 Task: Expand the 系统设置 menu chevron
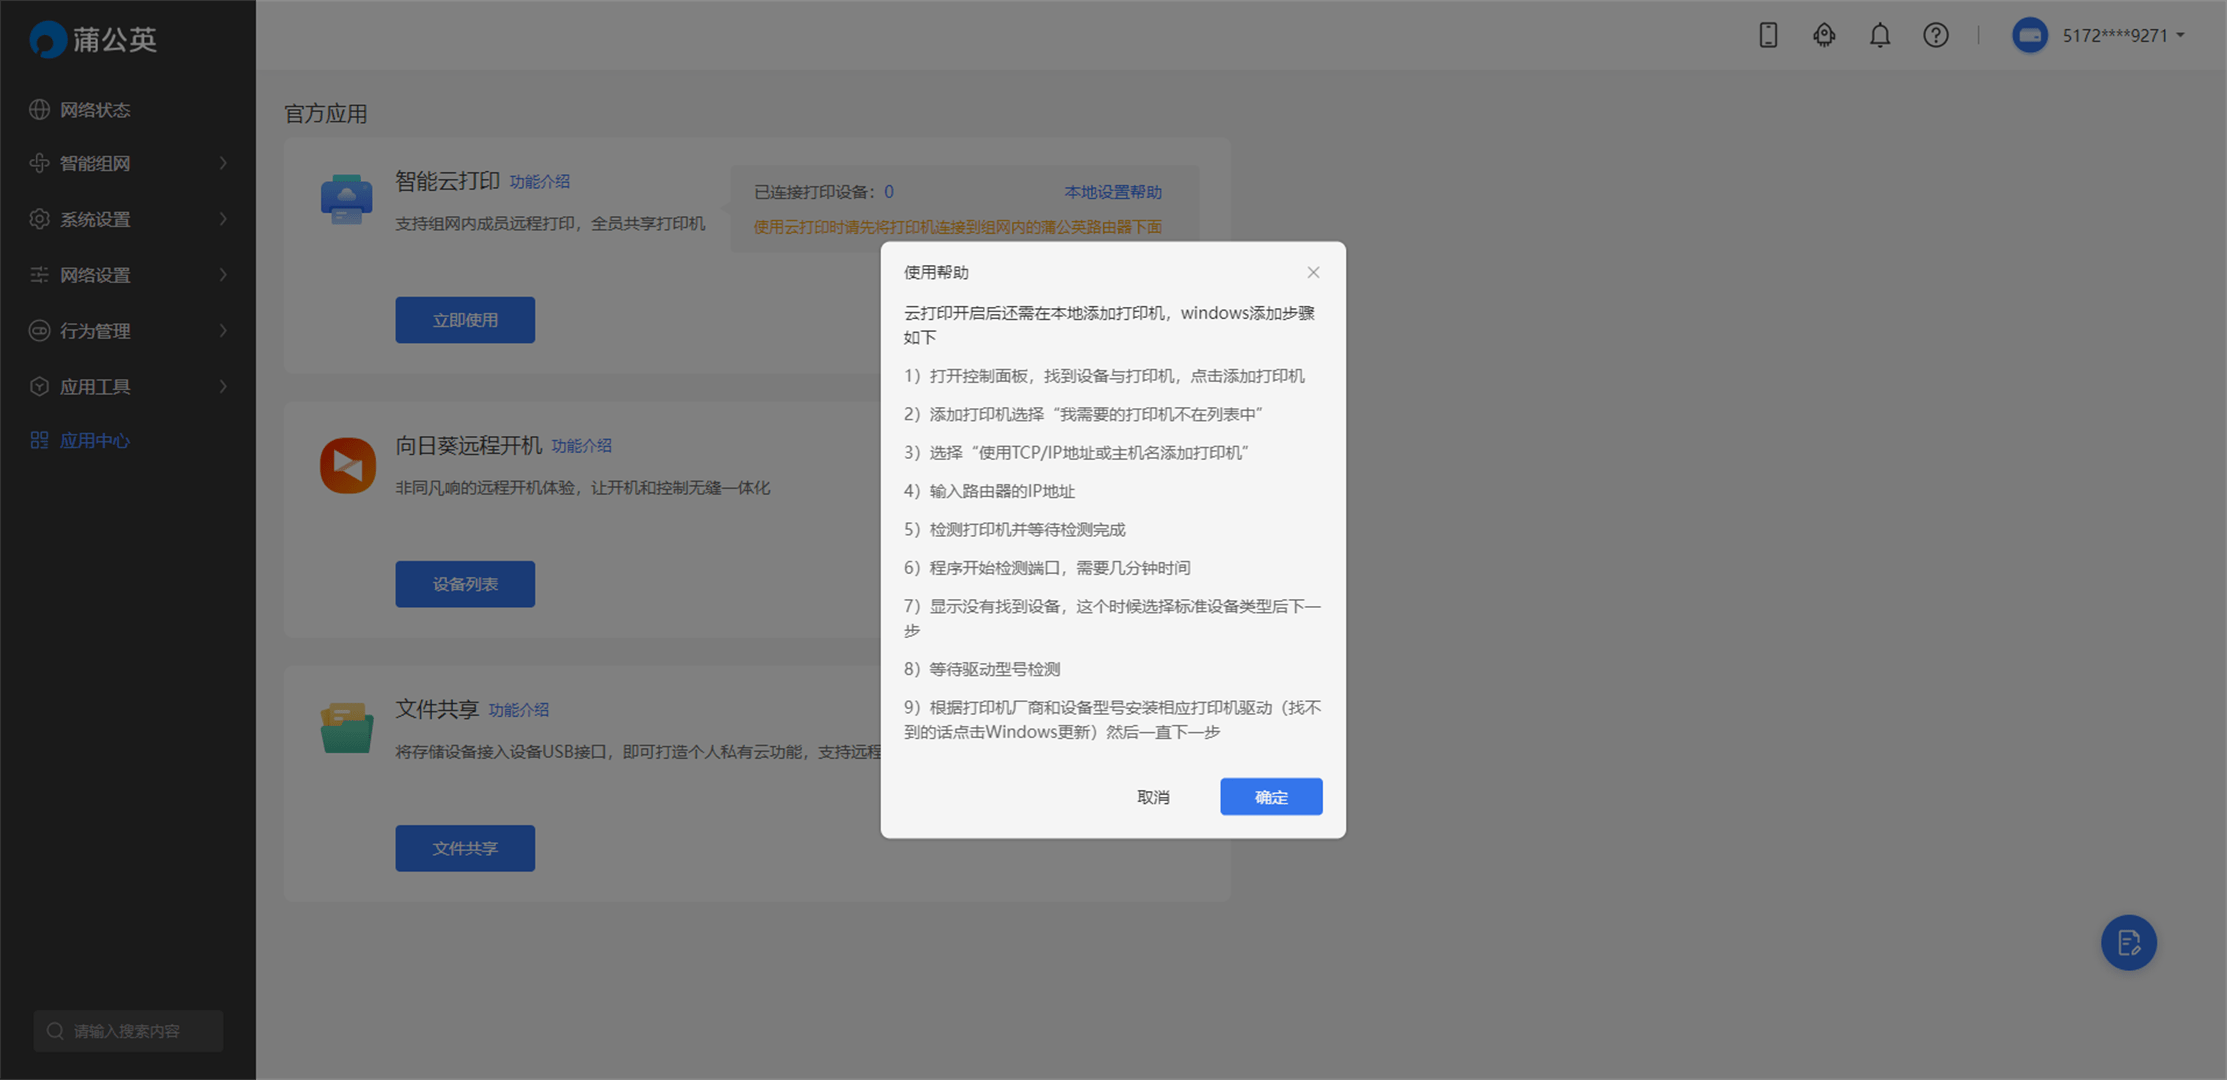point(223,219)
